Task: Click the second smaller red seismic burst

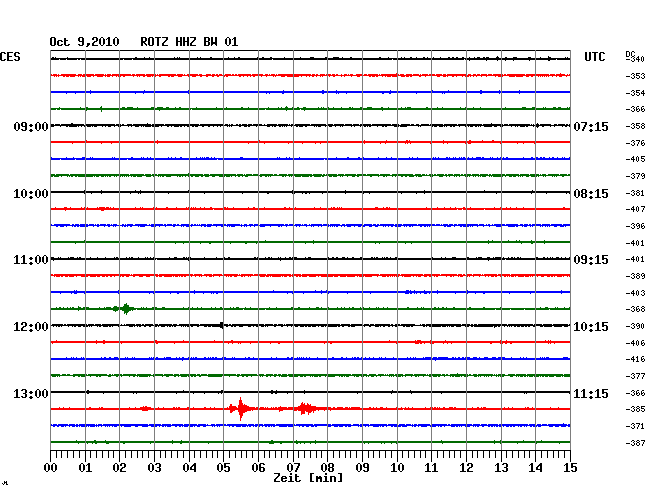Action: [306, 409]
